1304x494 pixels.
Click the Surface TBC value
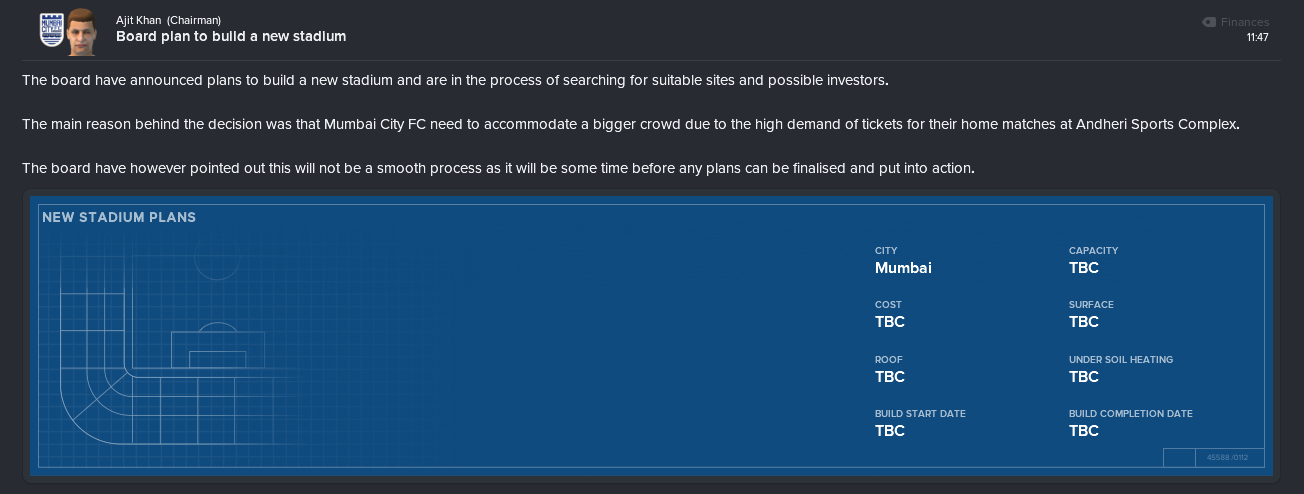click(x=1084, y=322)
